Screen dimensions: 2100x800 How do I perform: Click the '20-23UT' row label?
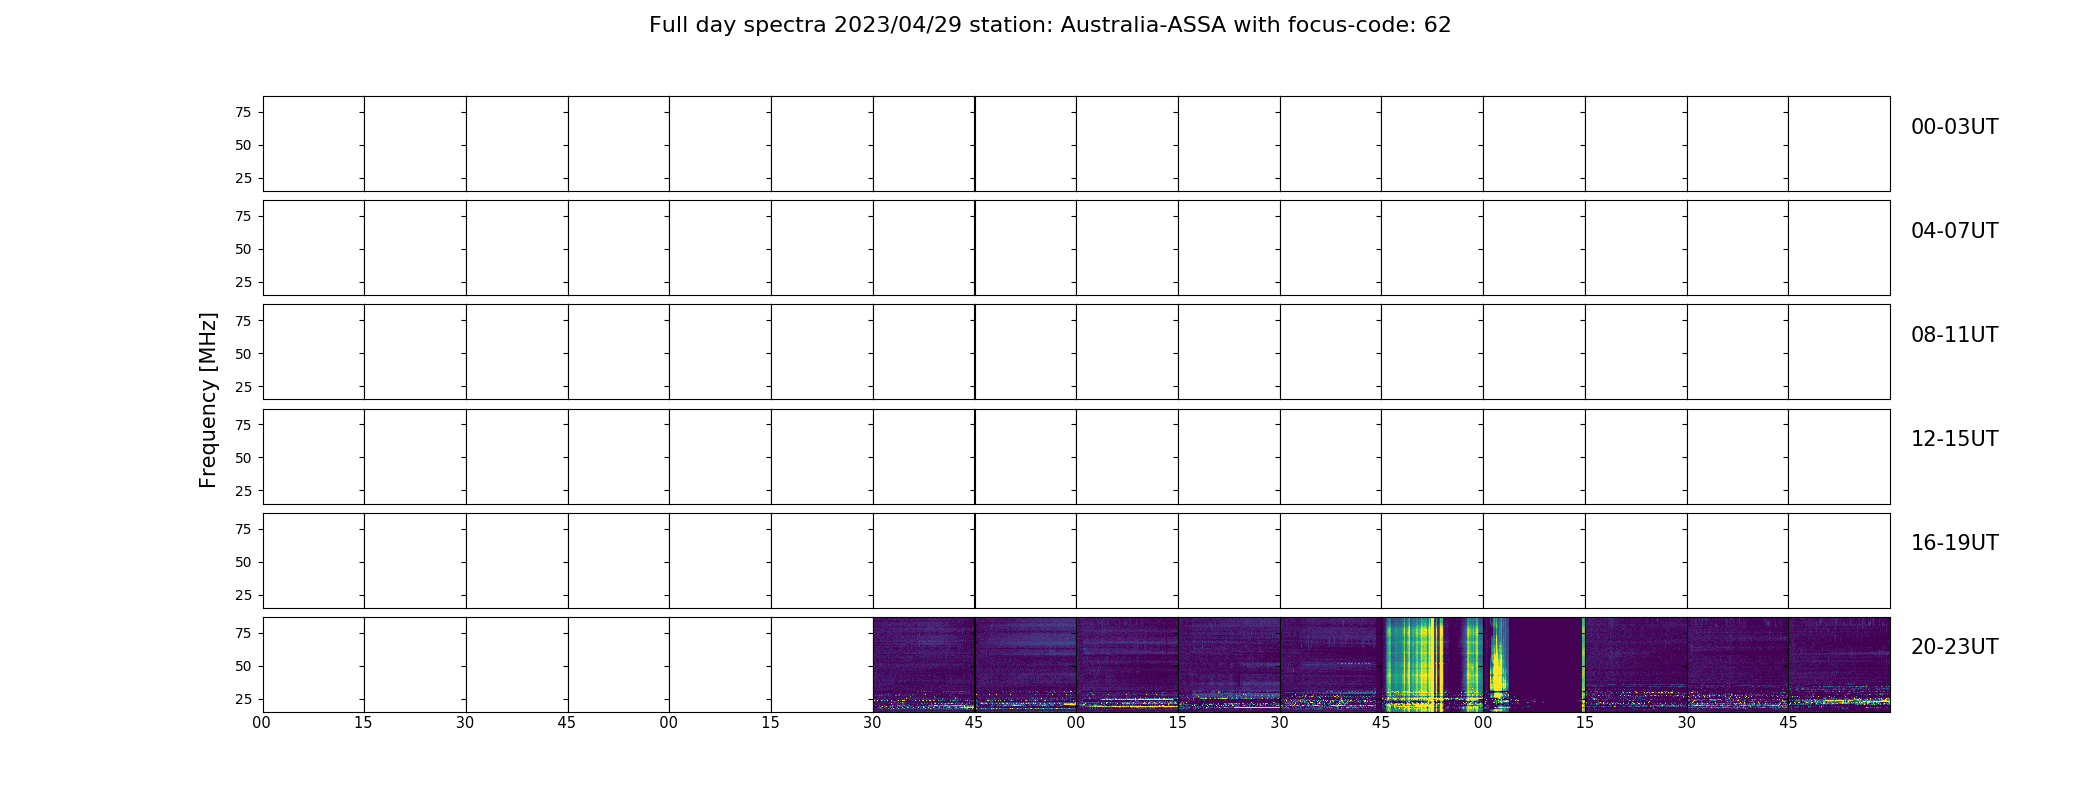tap(1954, 647)
